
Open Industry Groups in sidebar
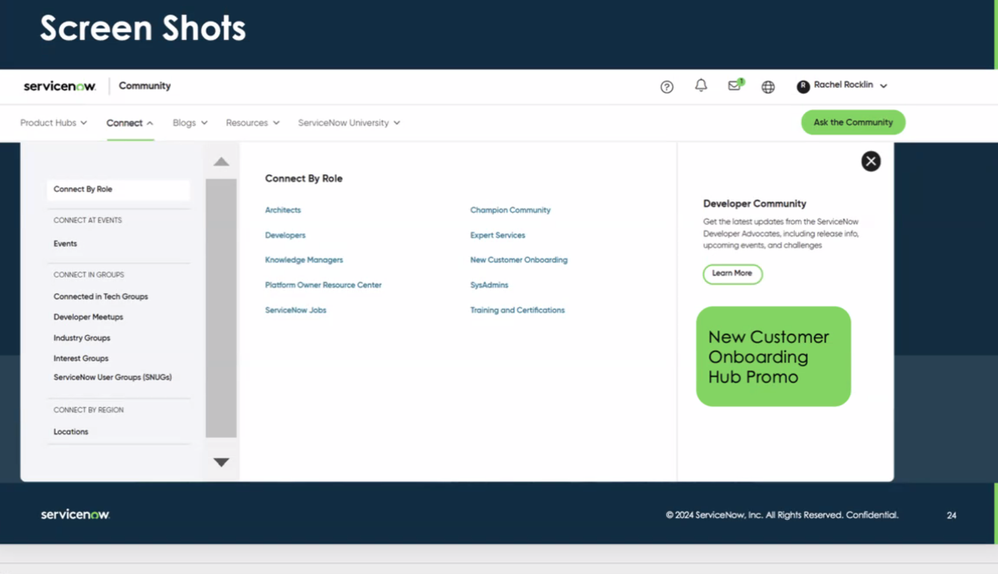click(81, 338)
